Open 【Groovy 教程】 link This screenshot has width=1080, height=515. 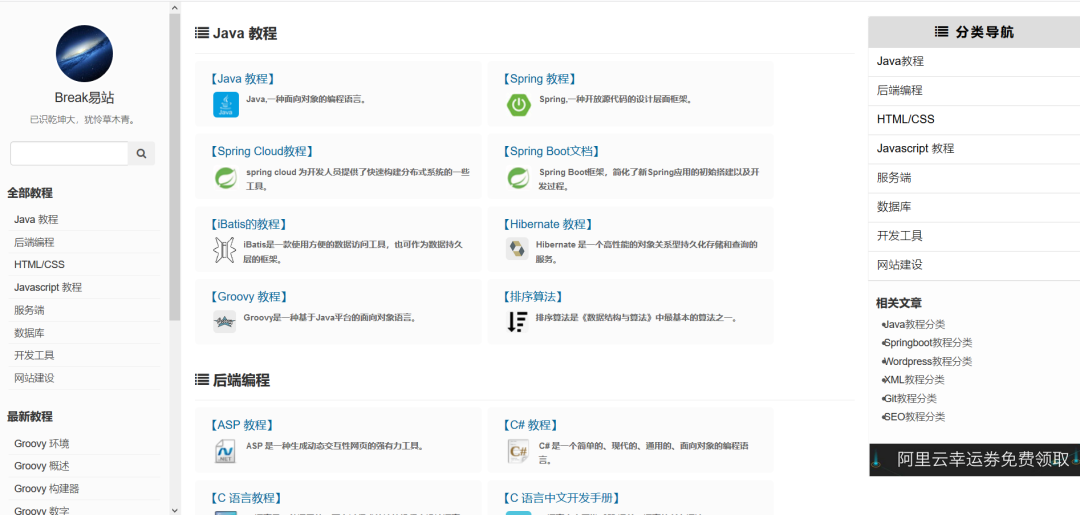click(x=248, y=297)
